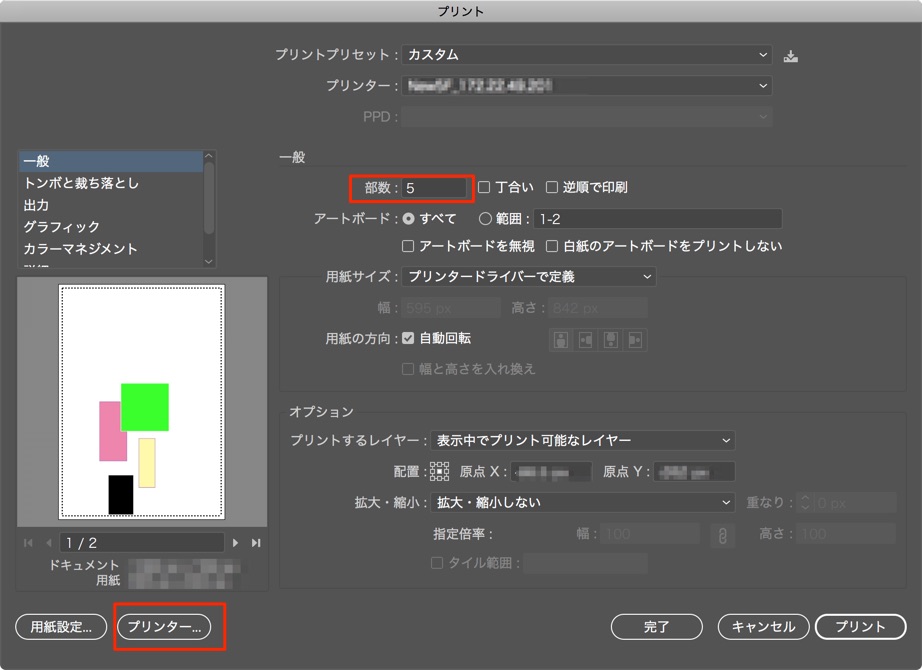
Task: Click the 指定倍率 高さ 100 field
Action: 846,535
